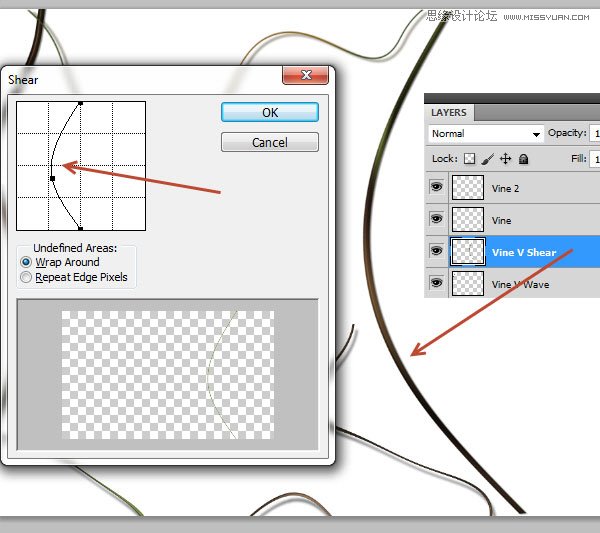Select the Vine V Shear layer thumbnail
600x533 pixels.
(468, 251)
